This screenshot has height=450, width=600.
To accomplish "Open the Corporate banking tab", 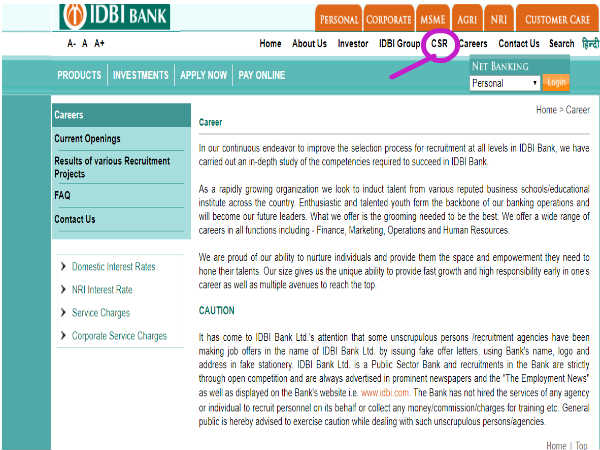I will (x=389, y=19).
